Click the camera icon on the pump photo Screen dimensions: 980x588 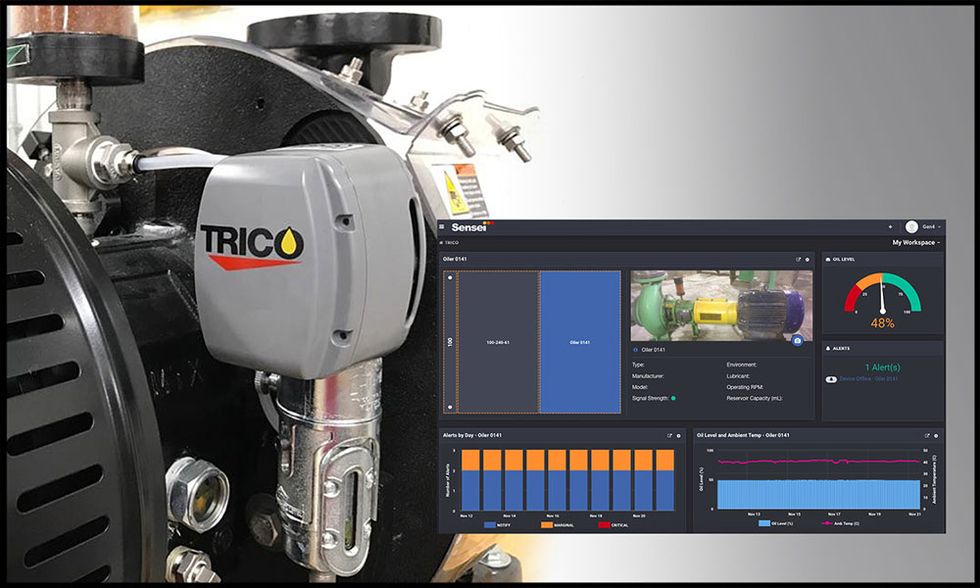[x=799, y=340]
